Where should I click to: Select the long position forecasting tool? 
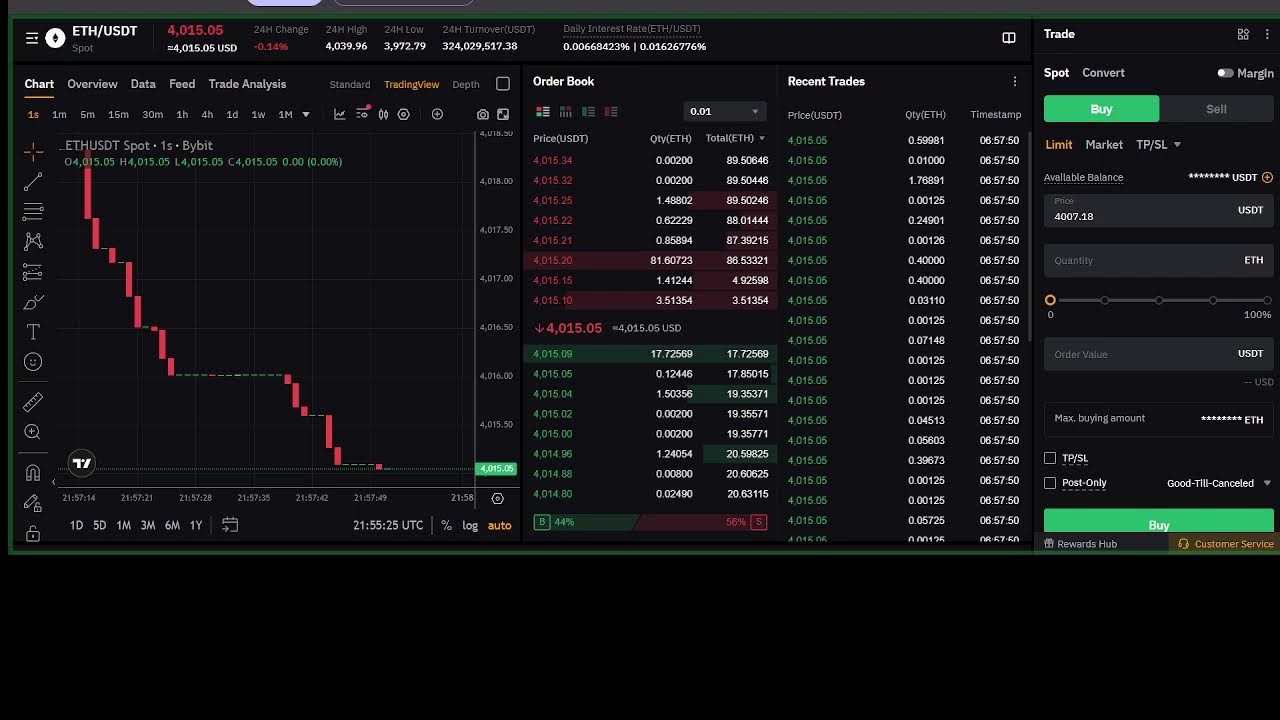33,272
